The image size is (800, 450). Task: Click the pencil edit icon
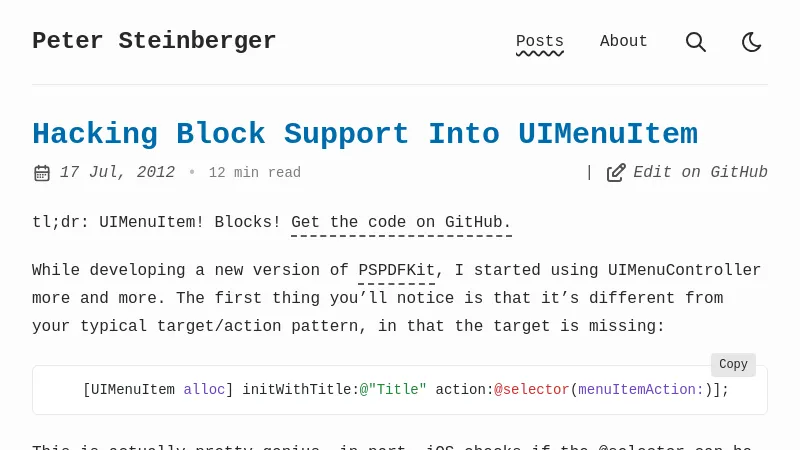[616, 173]
